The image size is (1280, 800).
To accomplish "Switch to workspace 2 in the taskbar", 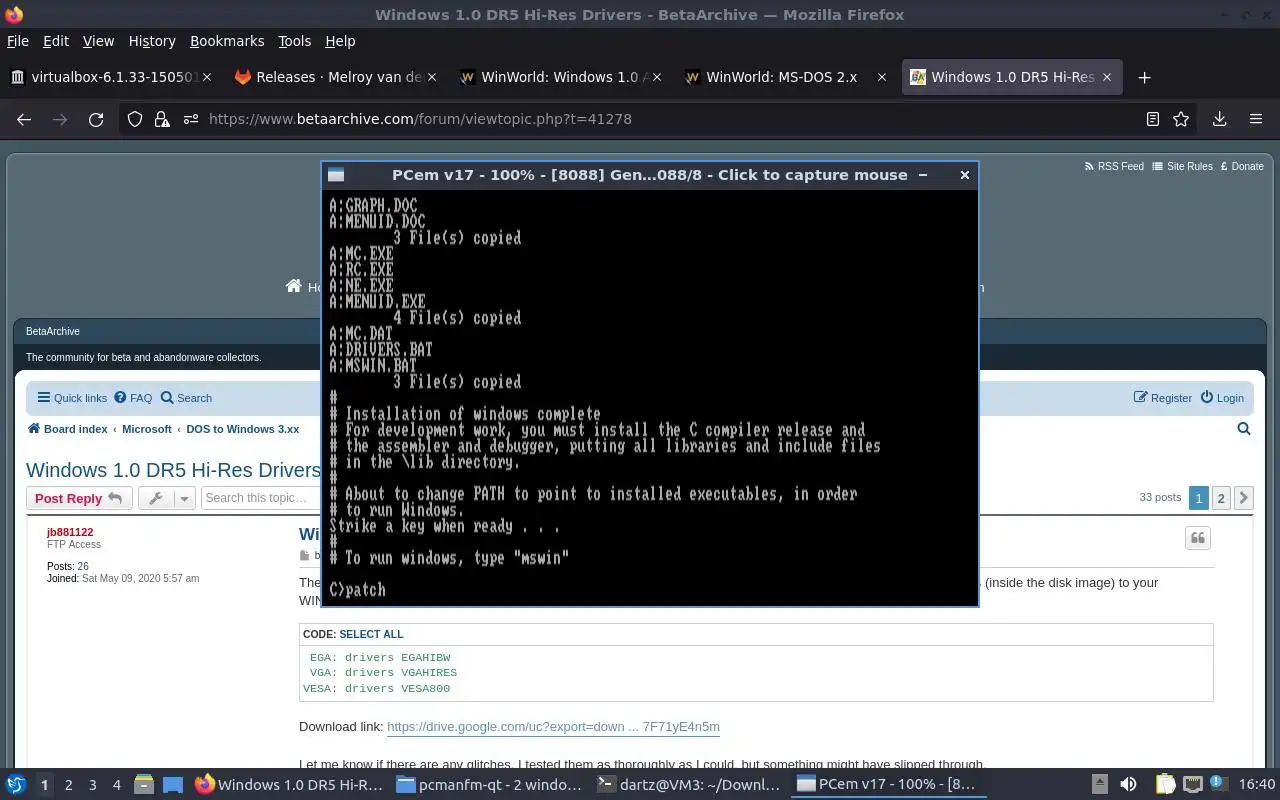I will click(68, 785).
